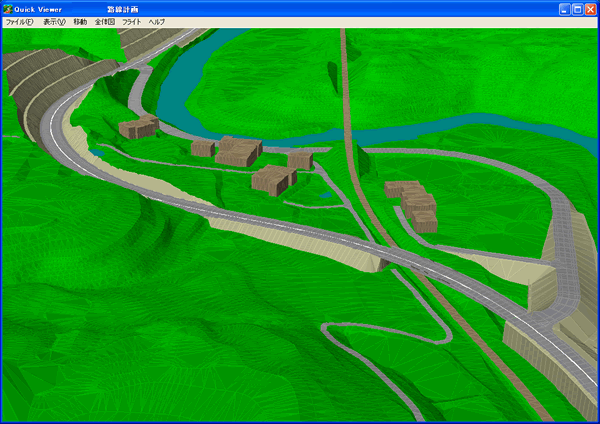Open the ヘルプ menu

coord(157,22)
